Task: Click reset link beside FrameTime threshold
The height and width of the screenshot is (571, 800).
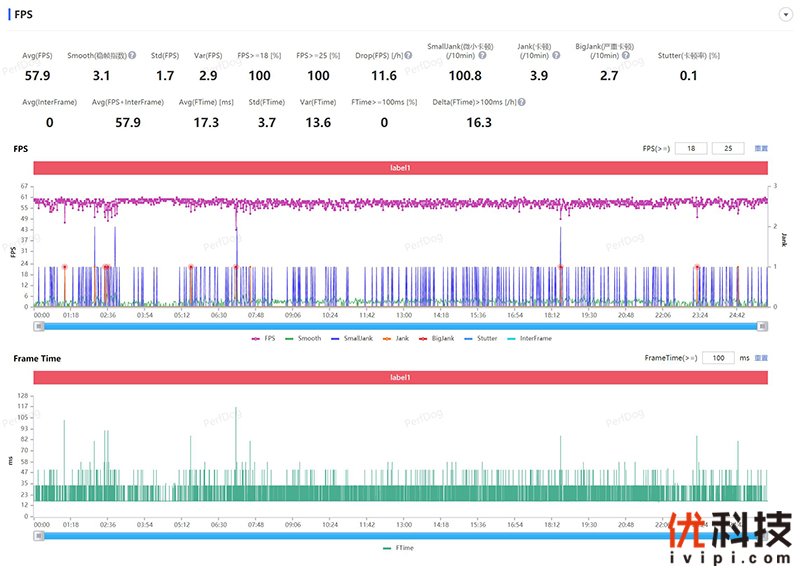Action: 761,357
